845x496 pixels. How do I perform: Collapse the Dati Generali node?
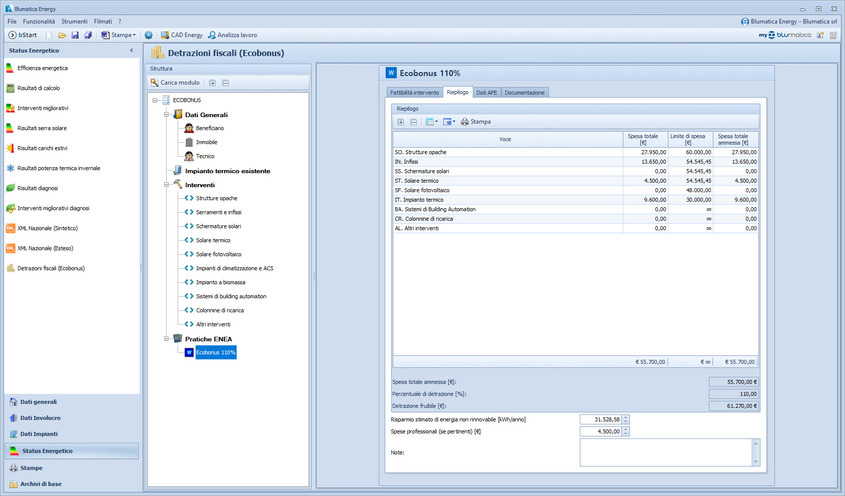[167, 115]
